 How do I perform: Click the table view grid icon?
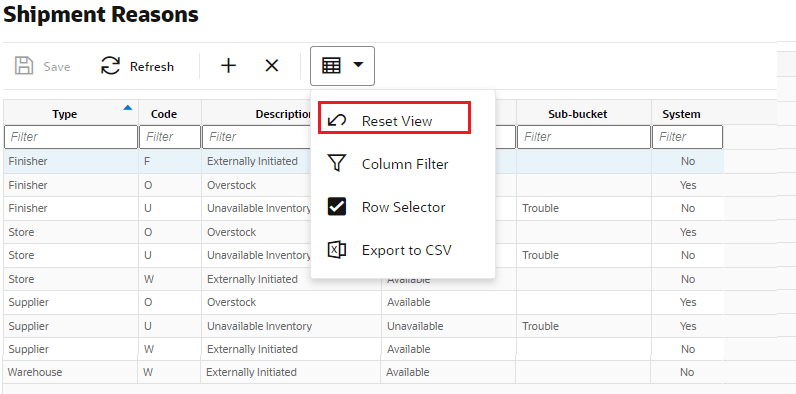coord(331,65)
